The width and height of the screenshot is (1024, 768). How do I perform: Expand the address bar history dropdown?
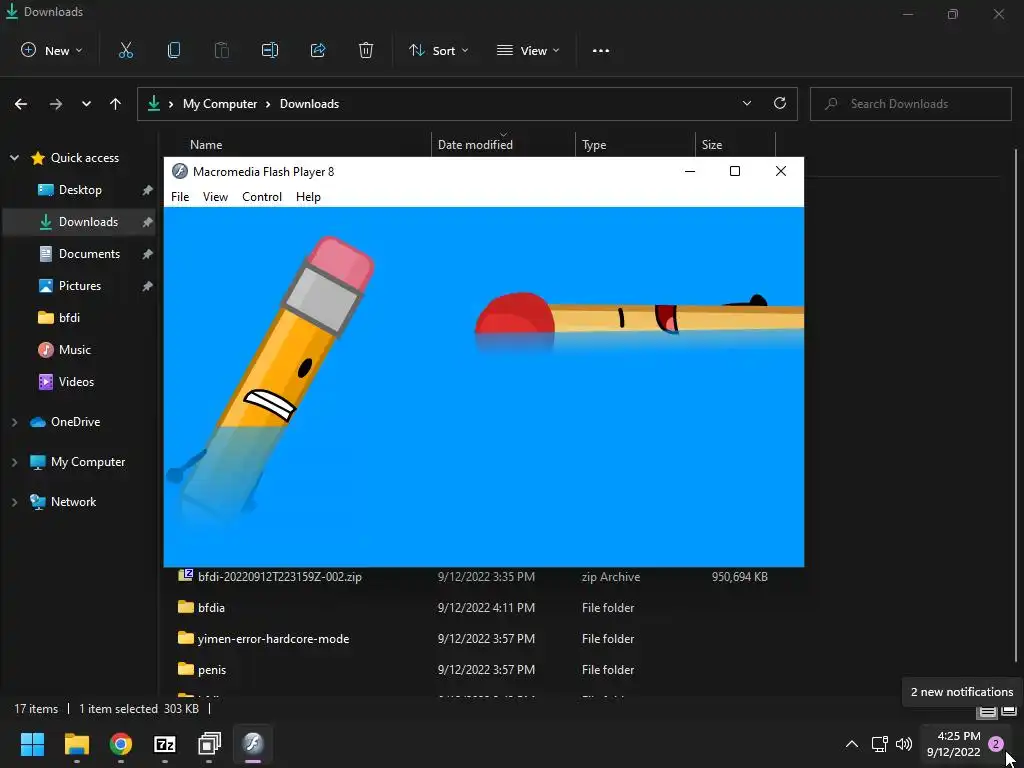point(746,103)
